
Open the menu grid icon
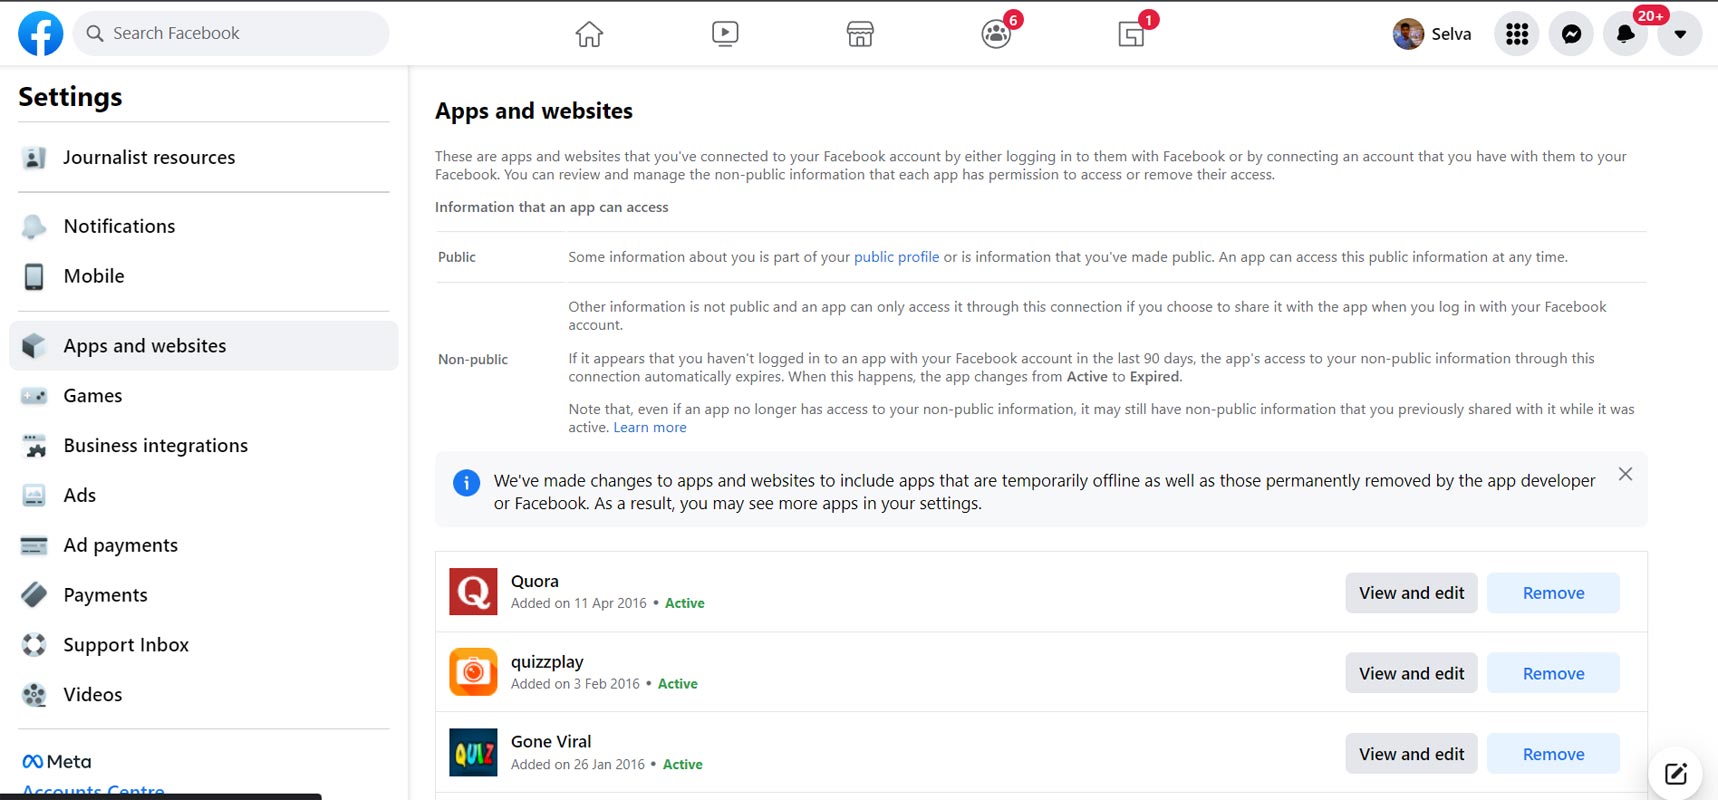(x=1517, y=34)
